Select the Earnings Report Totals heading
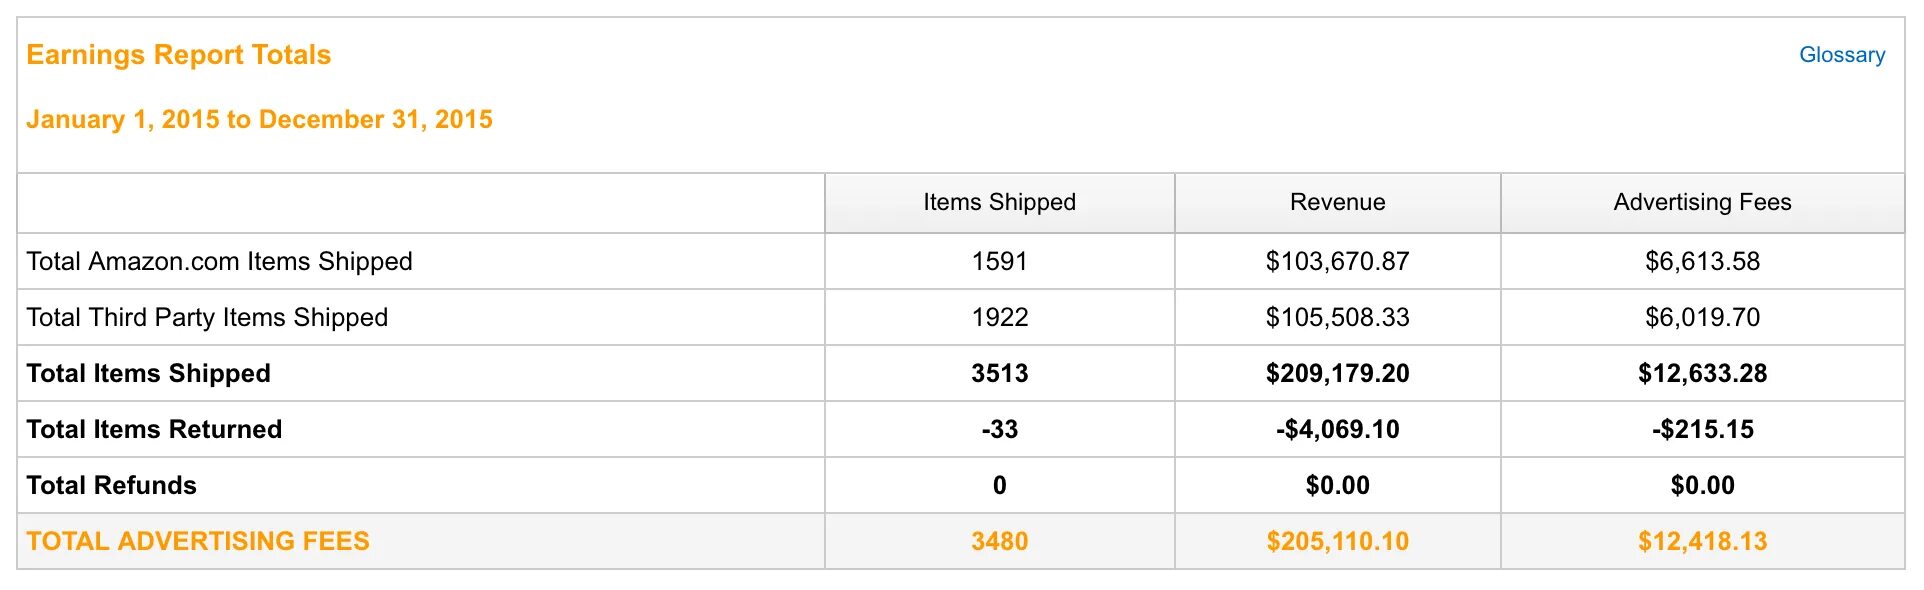This screenshot has height=590, width=1924. click(178, 55)
